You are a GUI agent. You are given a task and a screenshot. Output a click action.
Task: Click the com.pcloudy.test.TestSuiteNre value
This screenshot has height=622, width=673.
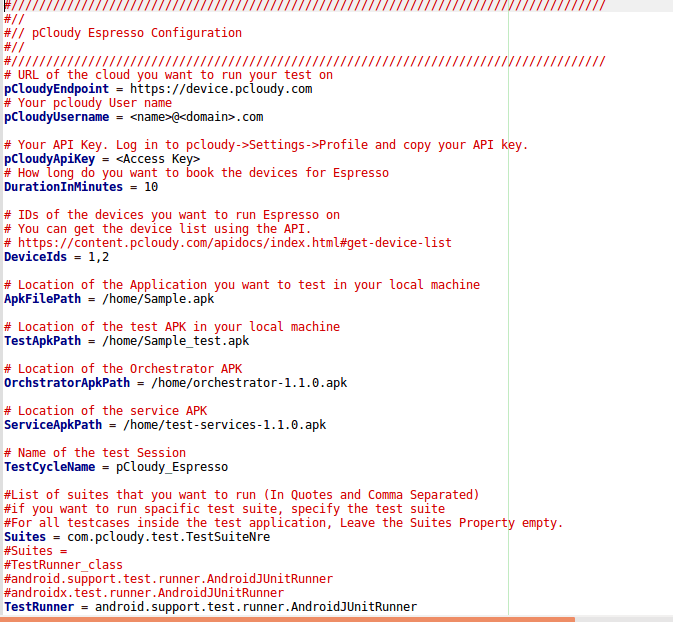pyautogui.click(x=169, y=537)
